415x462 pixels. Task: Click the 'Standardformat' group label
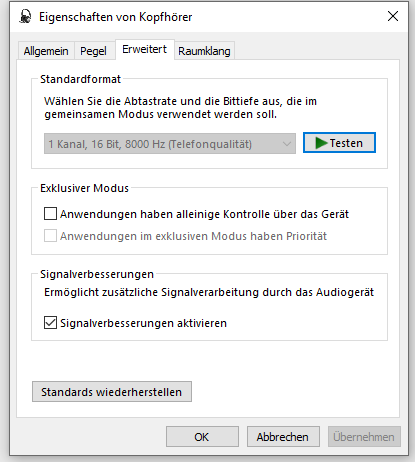point(80,79)
